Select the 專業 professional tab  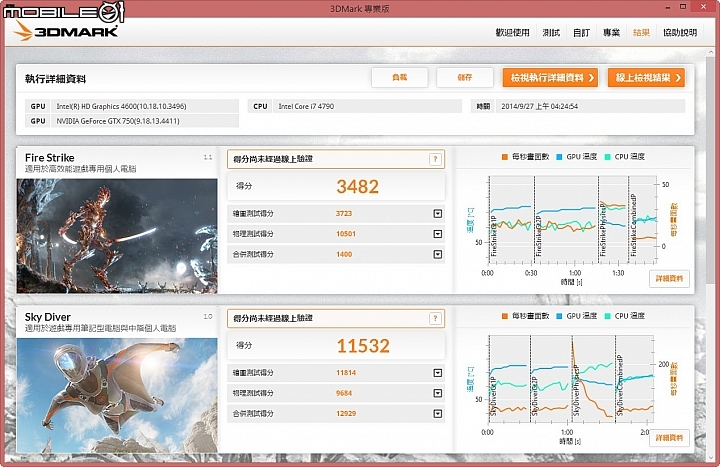[x=611, y=33]
